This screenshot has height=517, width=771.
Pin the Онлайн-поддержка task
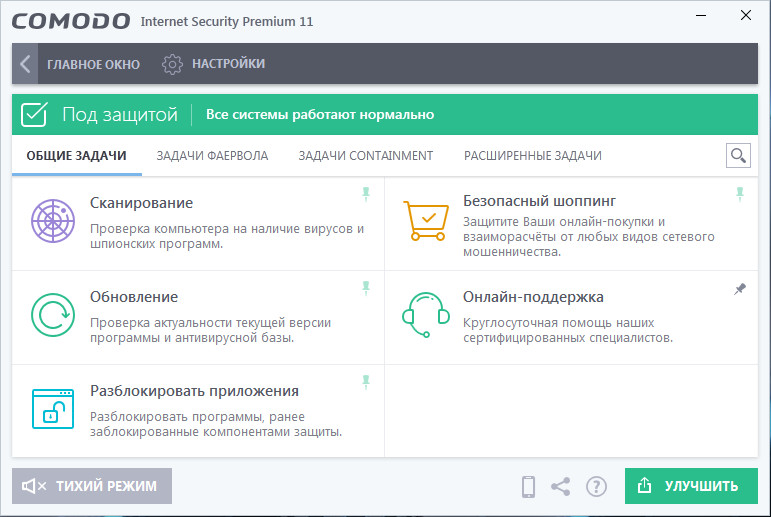click(x=740, y=289)
